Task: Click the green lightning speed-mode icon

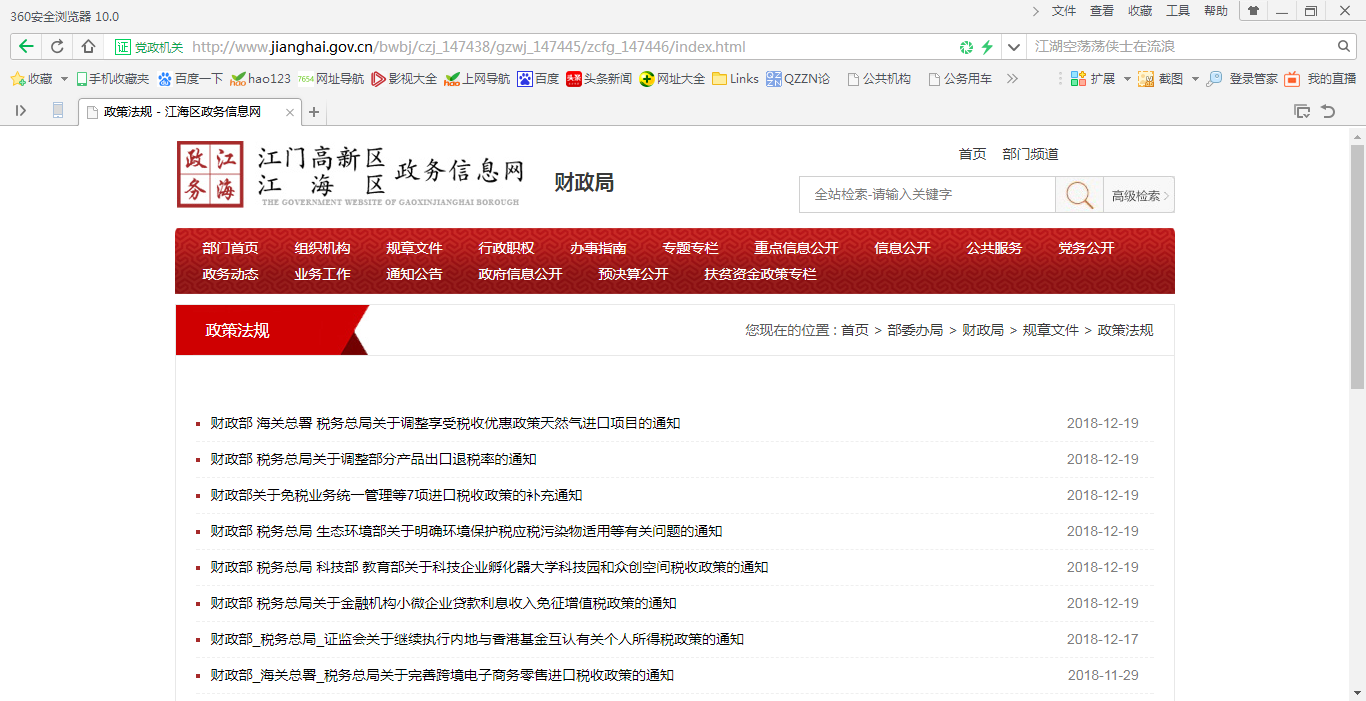Action: [987, 47]
